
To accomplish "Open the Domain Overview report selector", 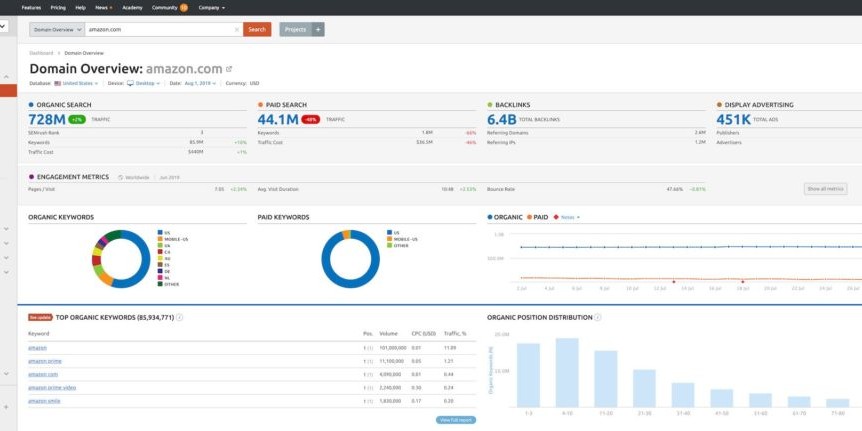I will pos(57,30).
